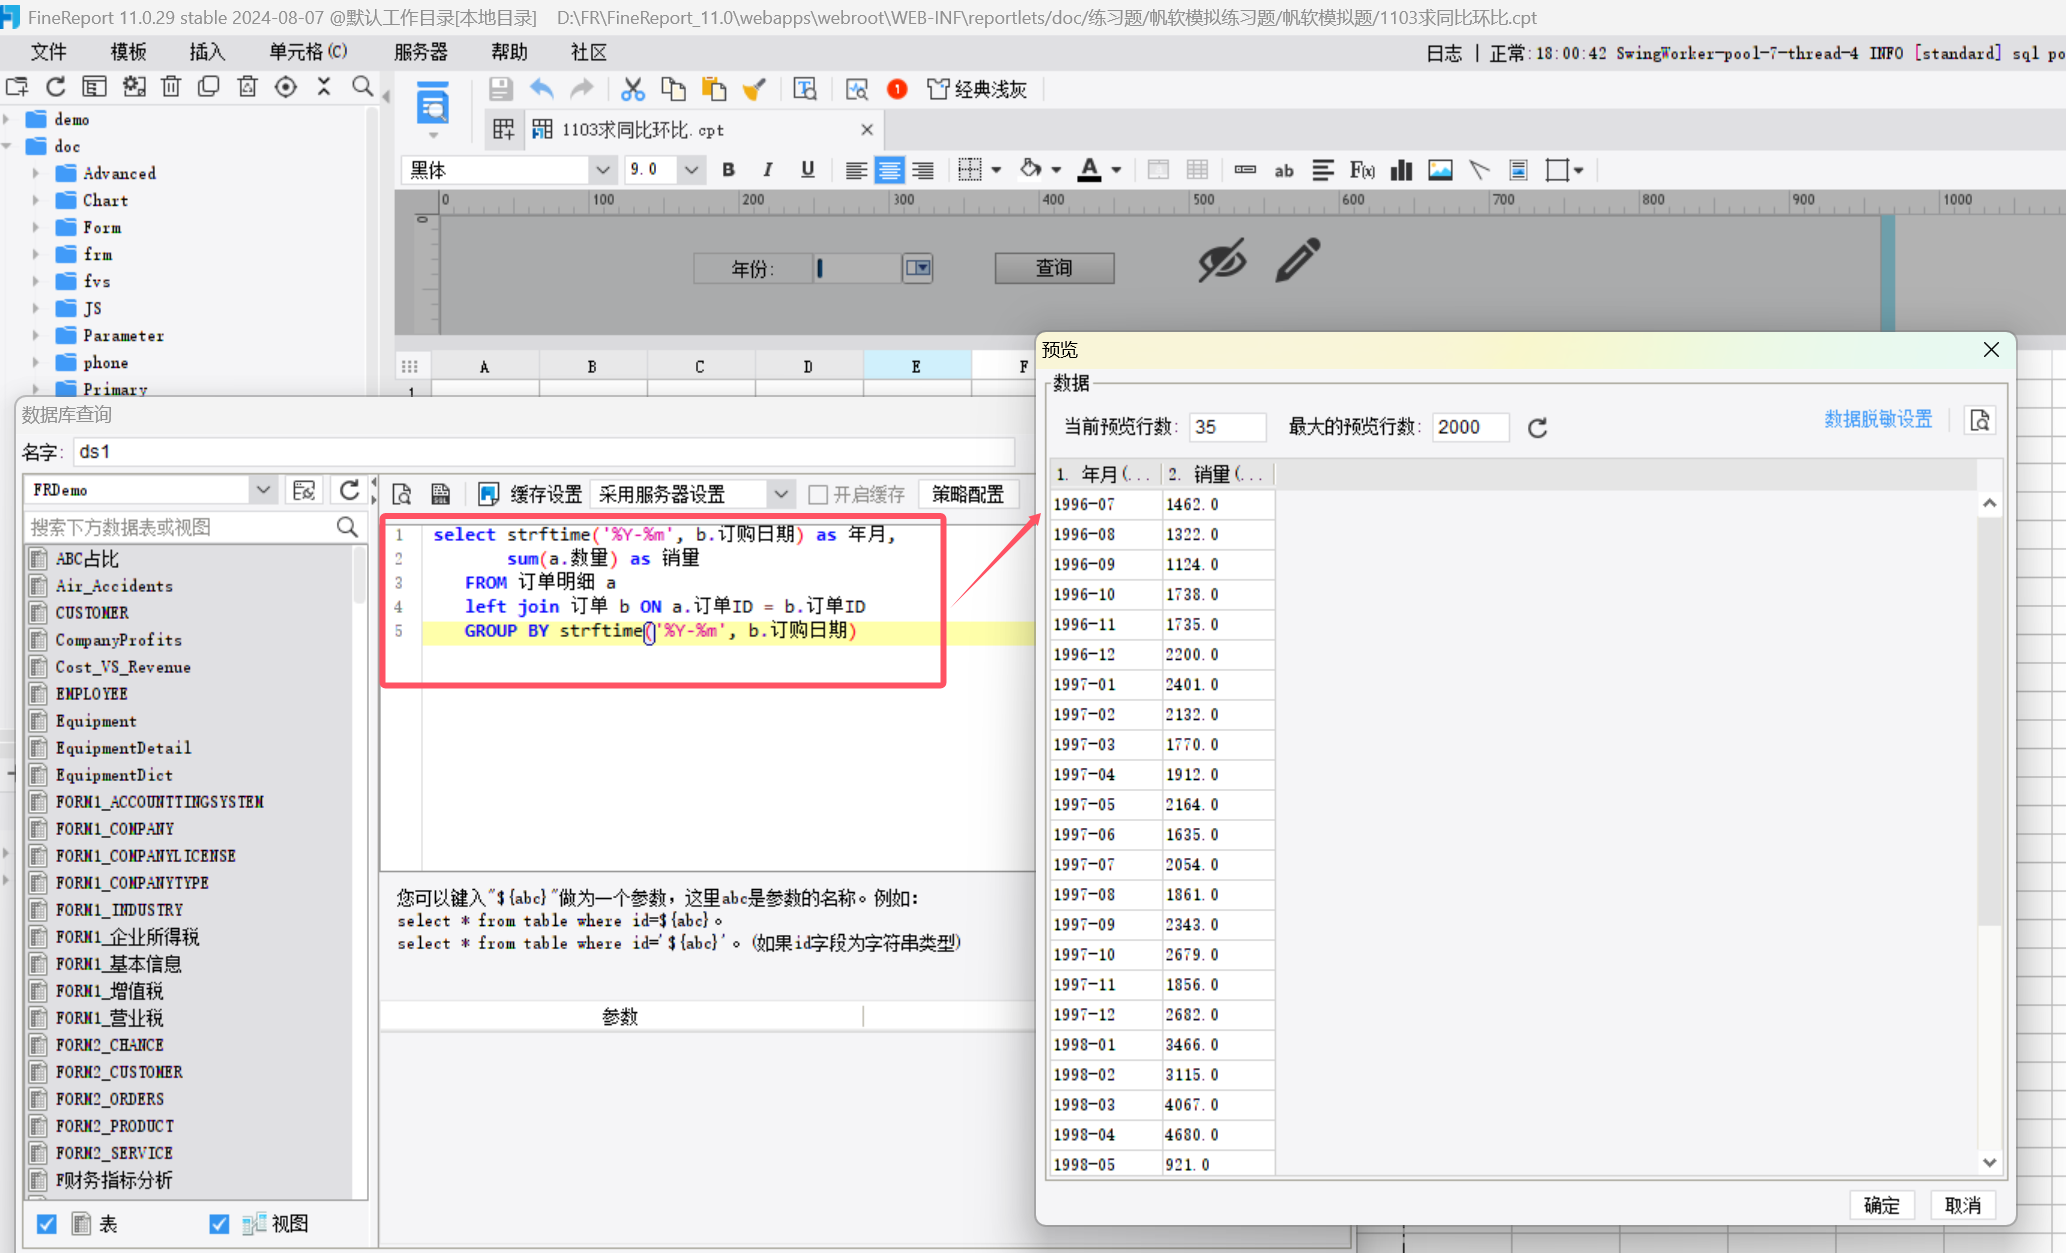Enable the 开启缓存 checkbox

[x=818, y=494]
